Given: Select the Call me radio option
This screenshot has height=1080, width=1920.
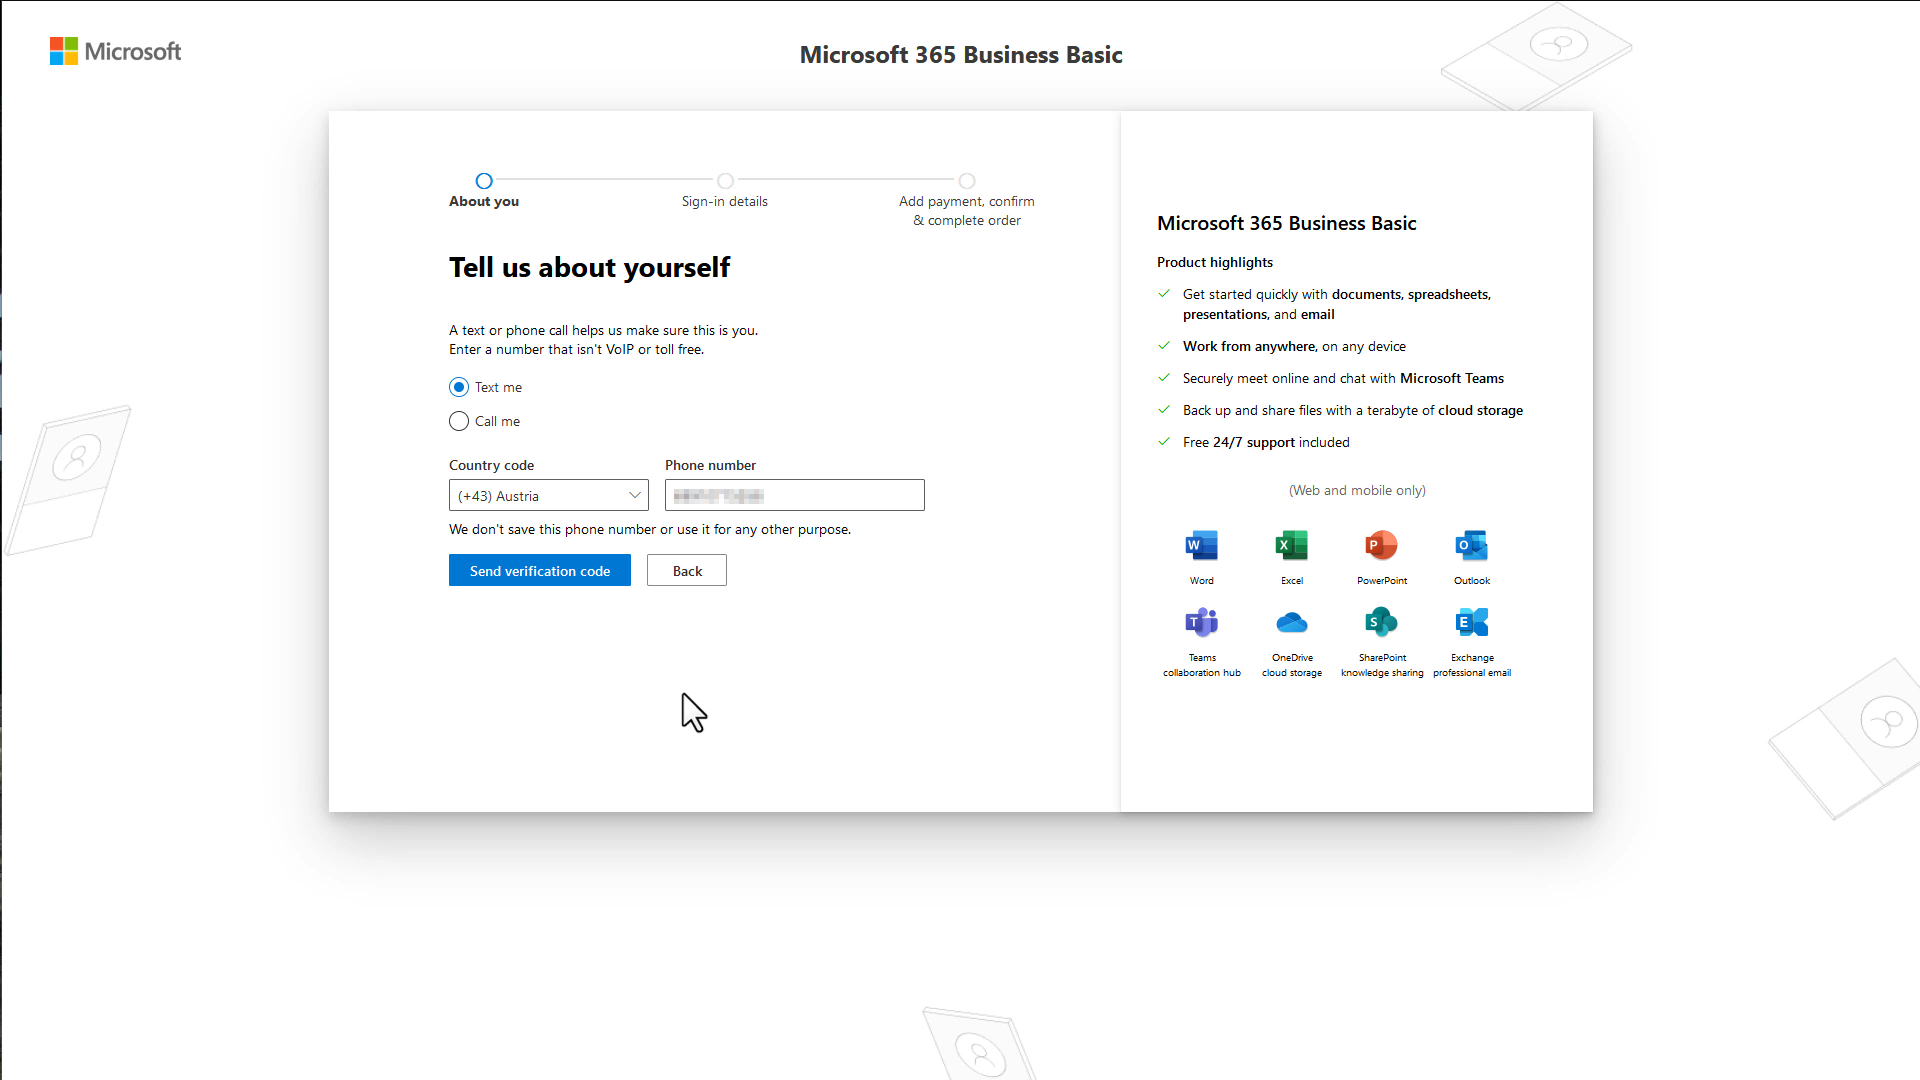Looking at the screenshot, I should [x=459, y=421].
